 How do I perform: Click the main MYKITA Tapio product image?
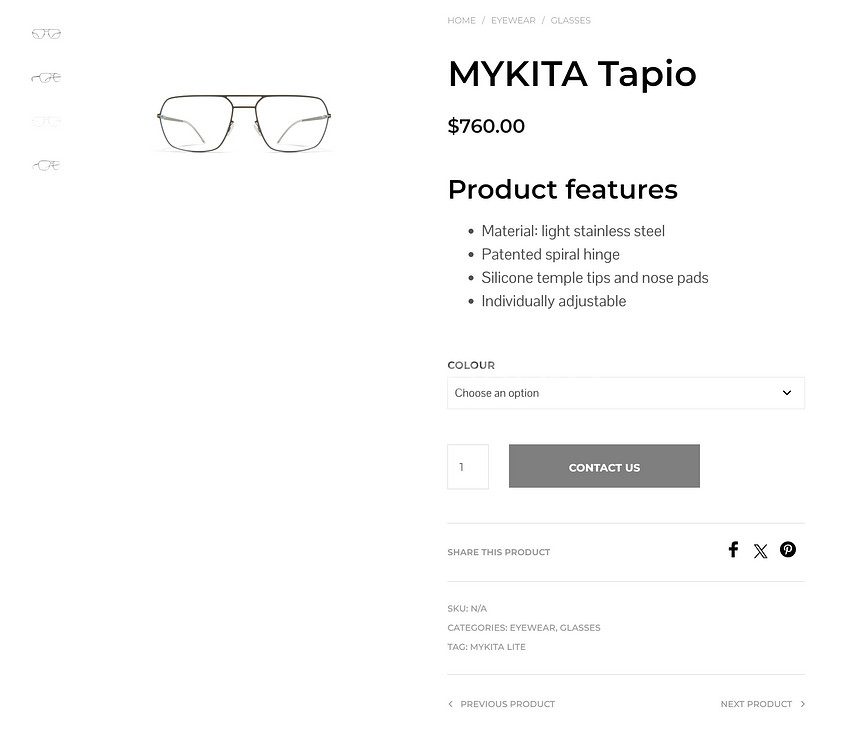tap(244, 123)
